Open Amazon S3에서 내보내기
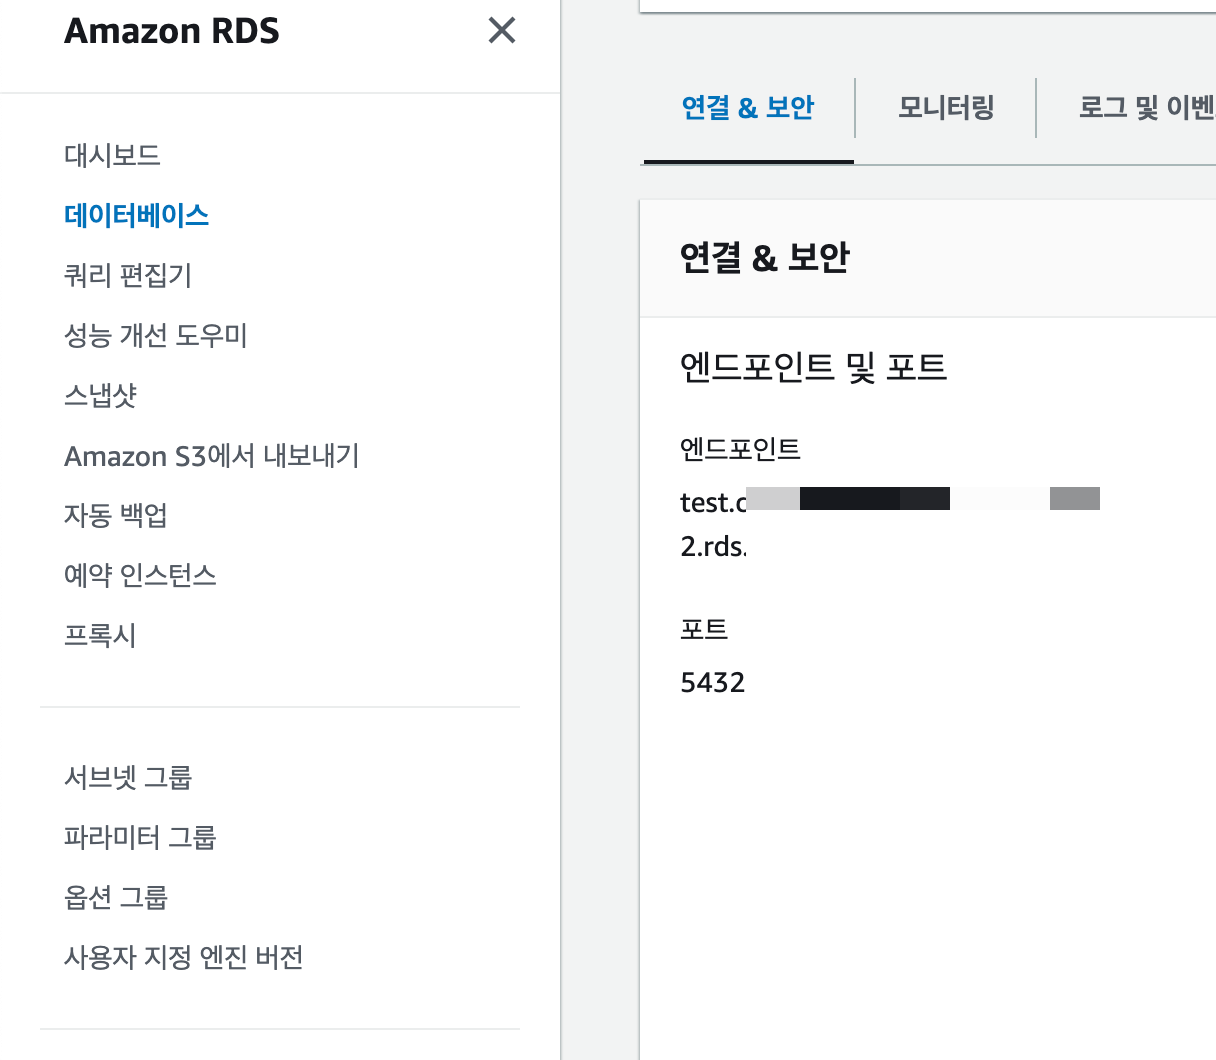Viewport: 1216px width, 1060px height. [x=212, y=456]
